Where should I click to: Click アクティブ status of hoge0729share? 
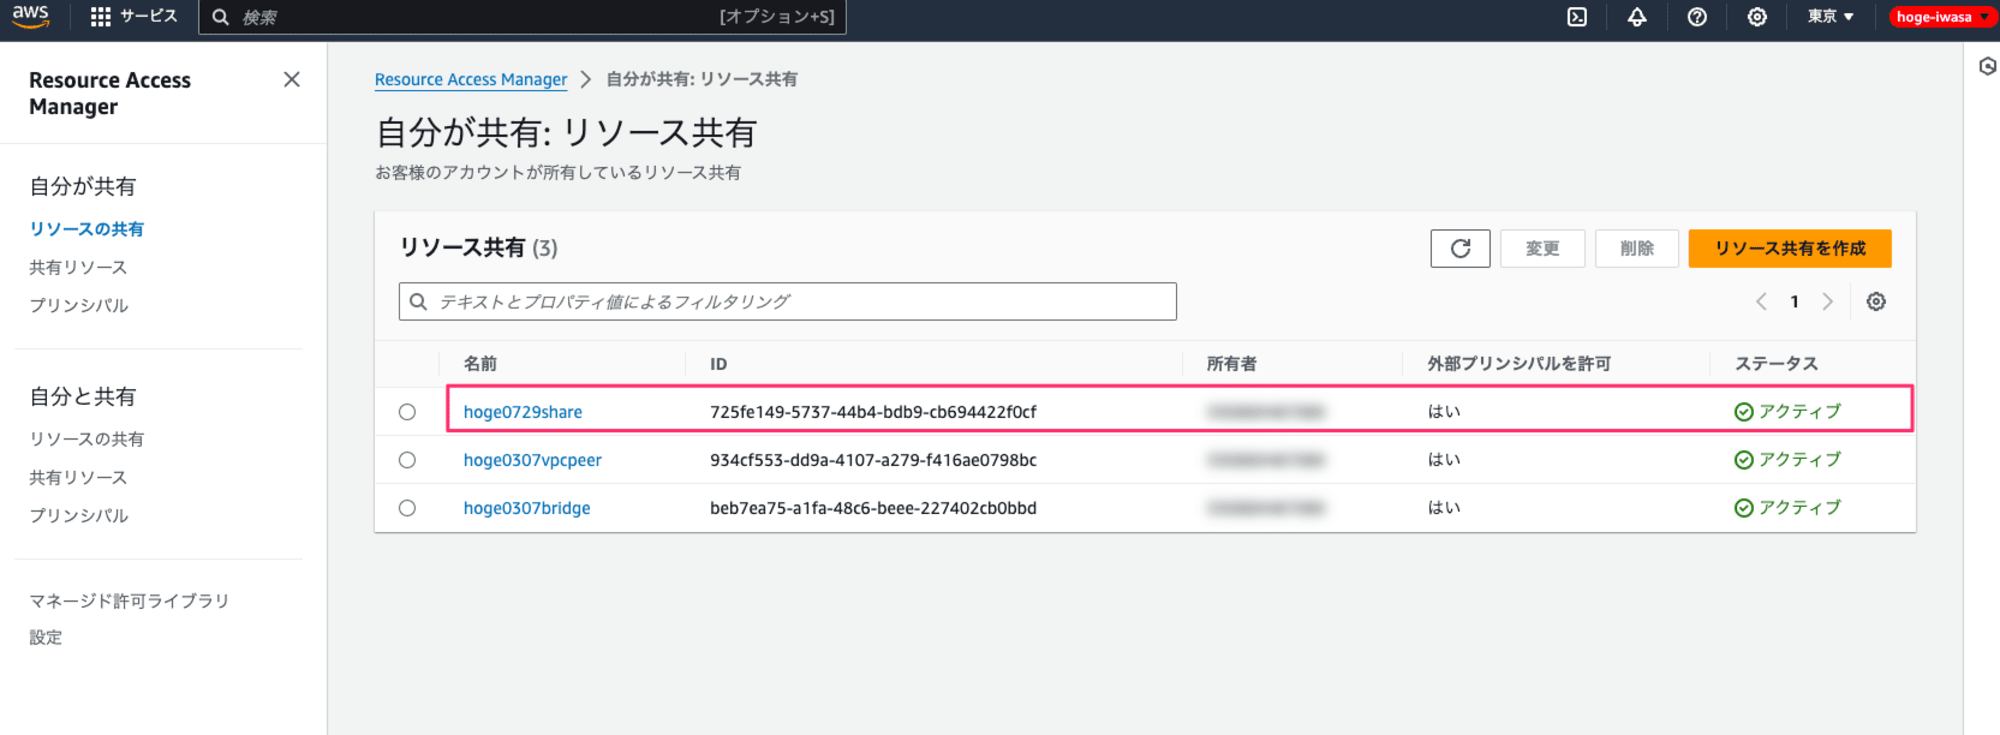(x=1788, y=411)
